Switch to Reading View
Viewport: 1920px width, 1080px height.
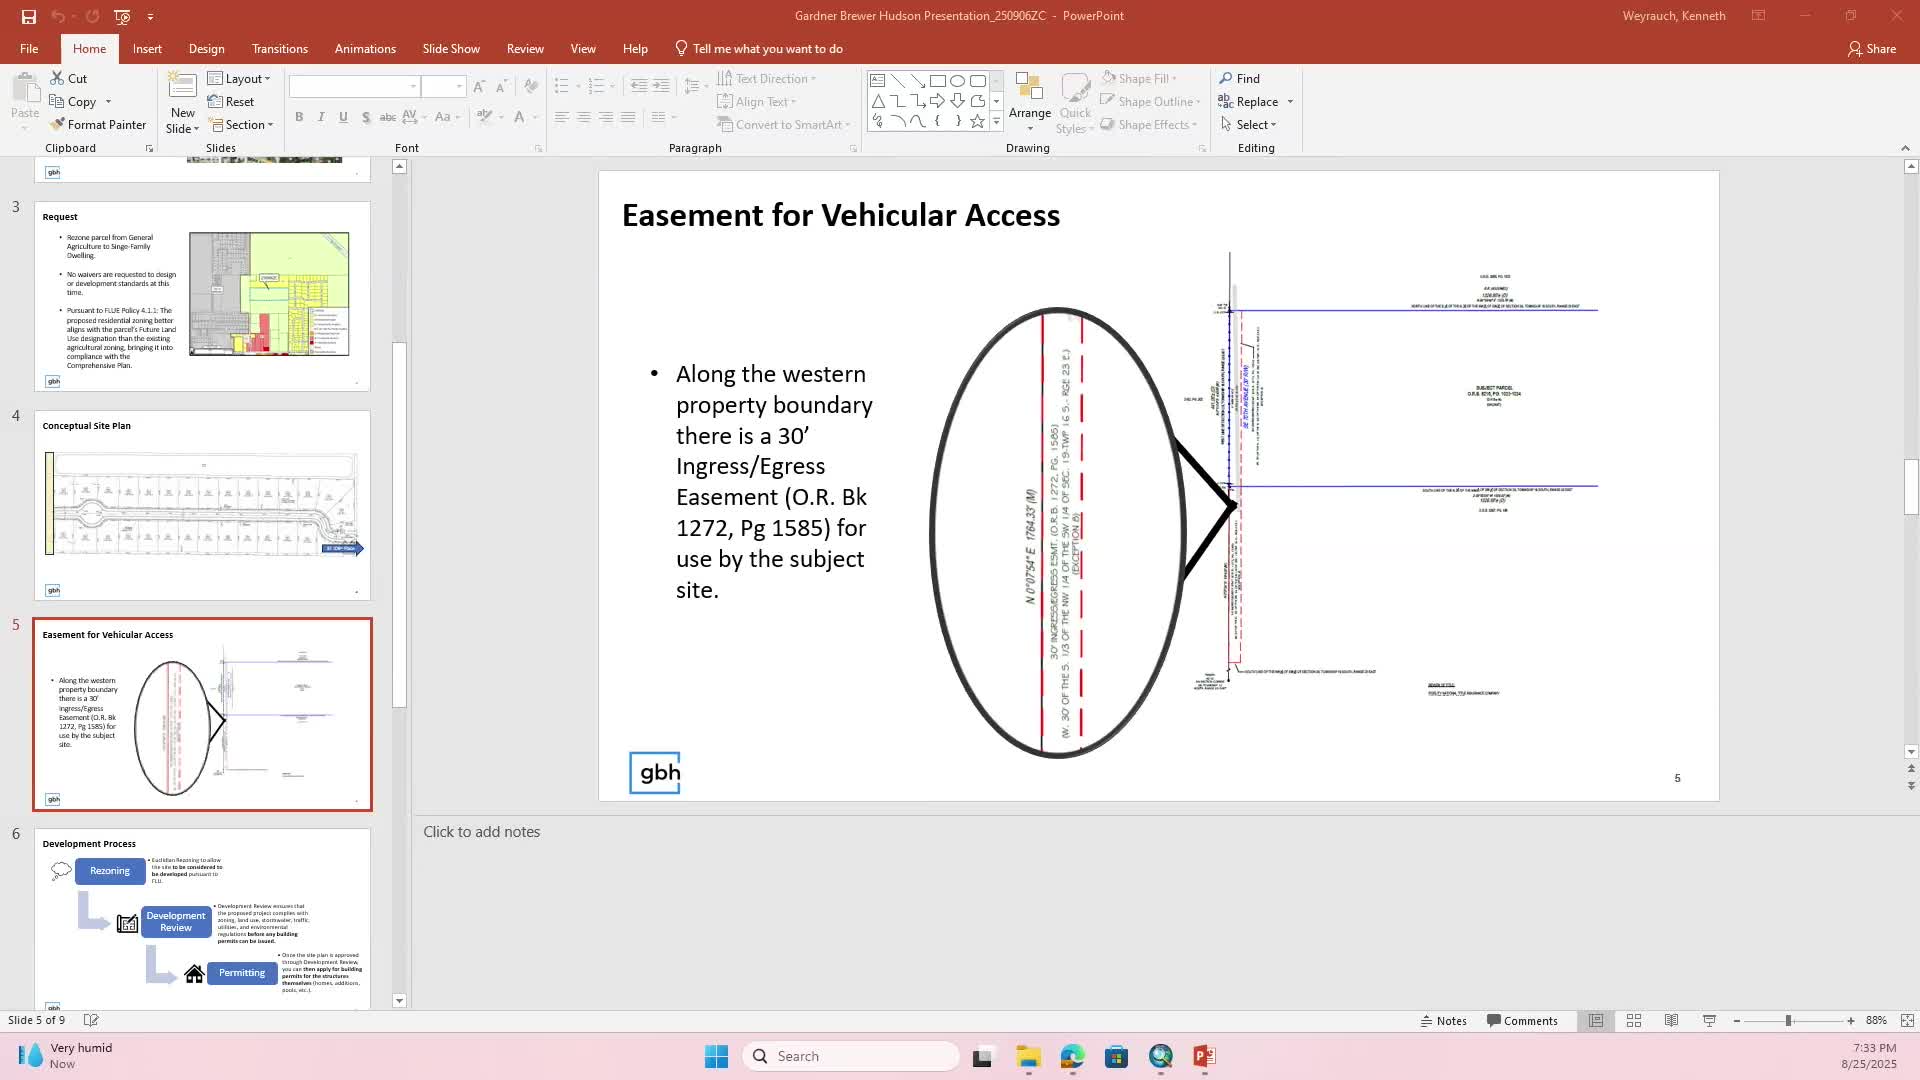click(x=1671, y=1021)
